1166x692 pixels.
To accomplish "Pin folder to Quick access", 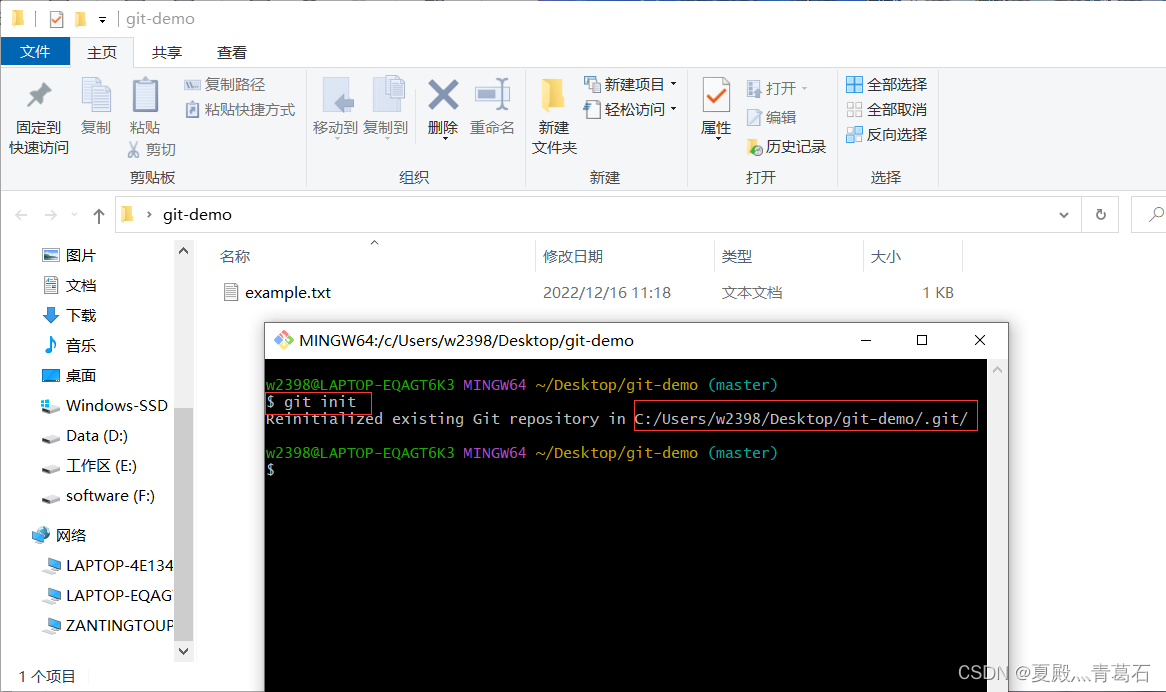I will click(39, 117).
